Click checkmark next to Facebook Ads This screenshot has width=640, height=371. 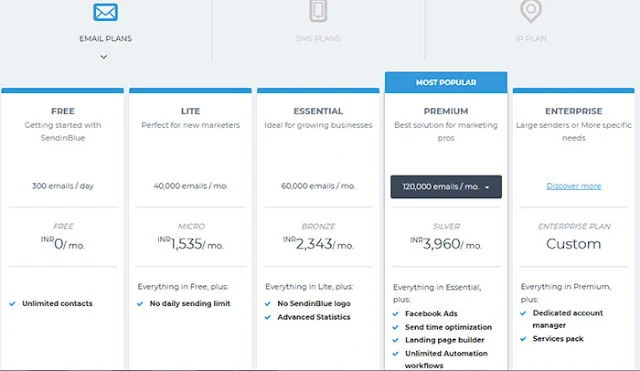(x=395, y=314)
